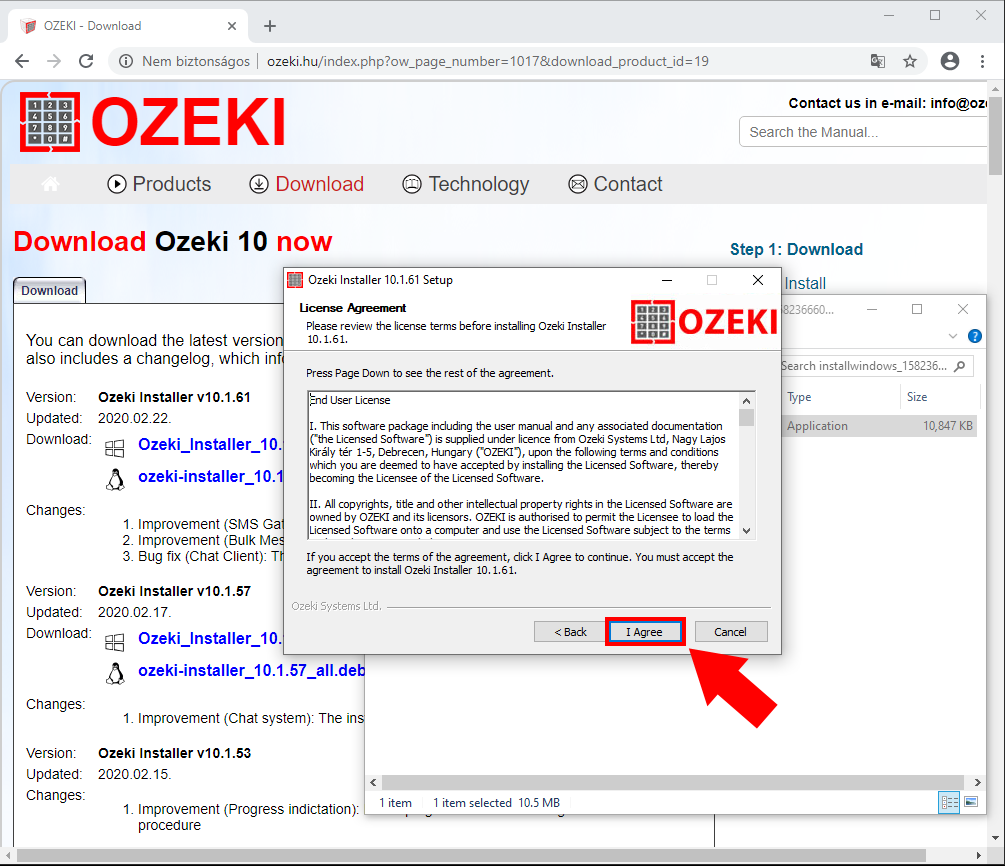Viewport: 1005px width, 866px height.
Task: Click the page vertical scrollbar down arrow
Action: point(995,838)
